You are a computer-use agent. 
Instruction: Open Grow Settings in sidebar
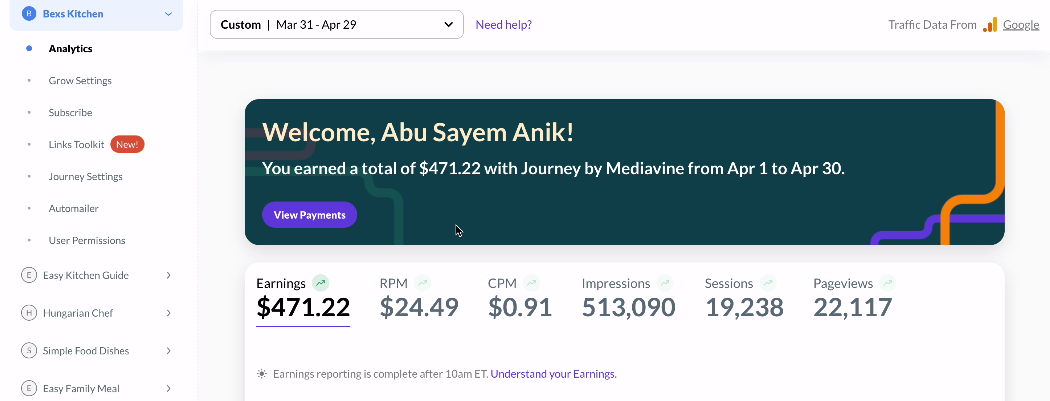click(x=80, y=80)
